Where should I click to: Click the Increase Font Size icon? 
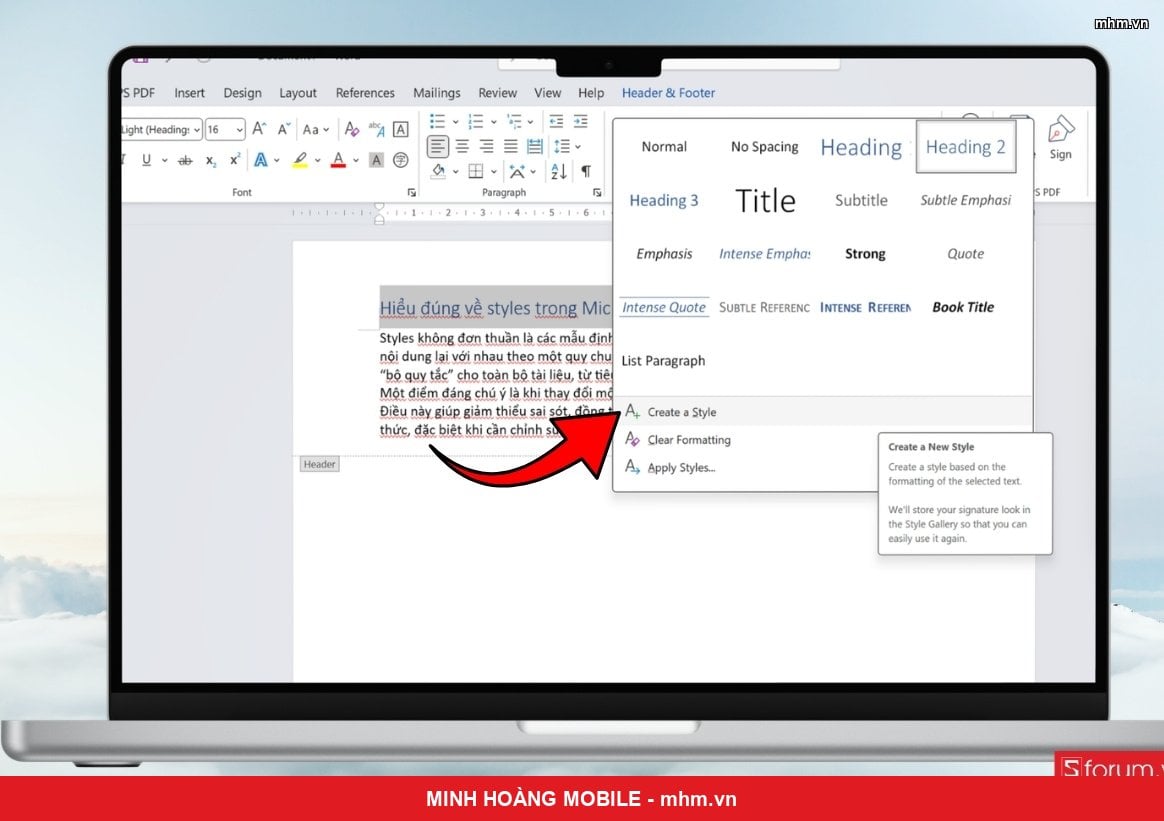tap(259, 129)
